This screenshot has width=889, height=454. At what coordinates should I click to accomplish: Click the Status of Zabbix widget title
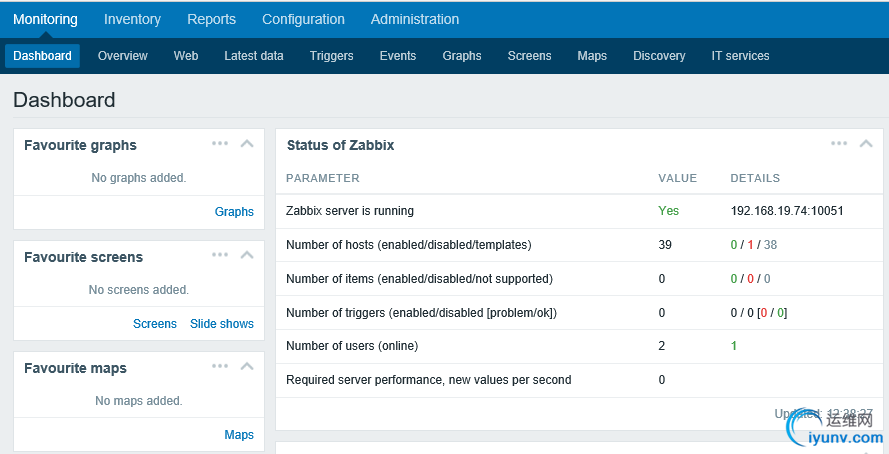pos(341,145)
